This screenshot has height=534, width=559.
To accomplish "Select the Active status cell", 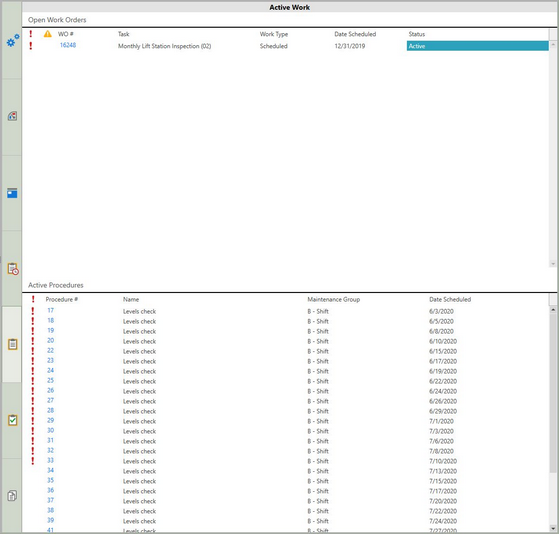I will [477, 46].
